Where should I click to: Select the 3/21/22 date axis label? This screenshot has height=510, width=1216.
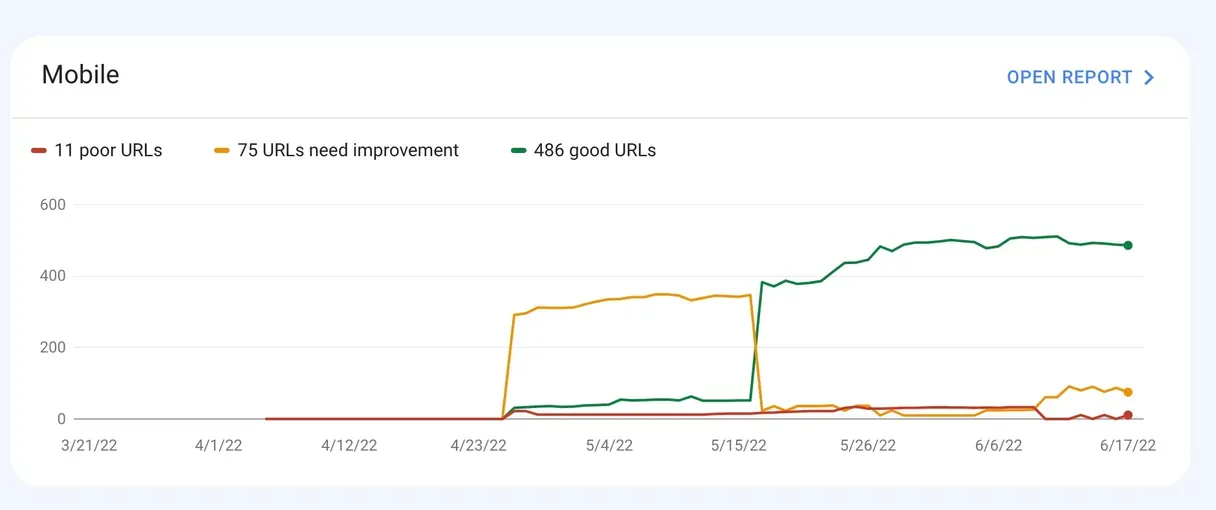click(91, 446)
